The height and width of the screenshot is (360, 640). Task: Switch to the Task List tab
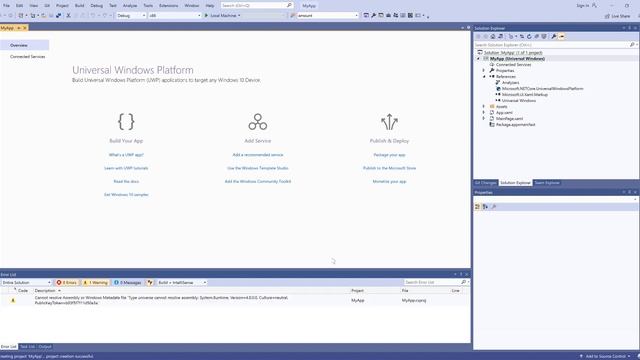(x=27, y=347)
